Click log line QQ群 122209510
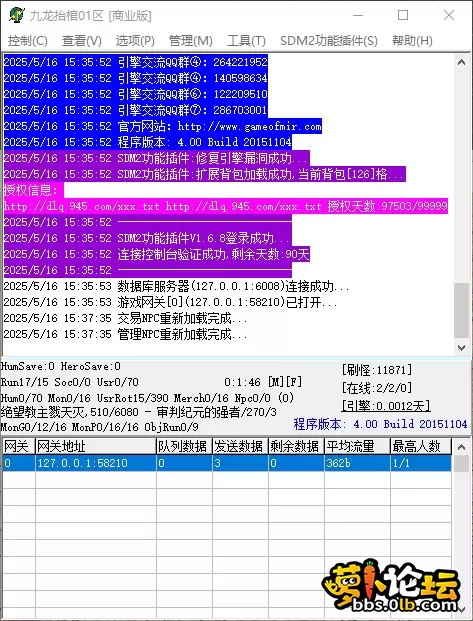The width and height of the screenshot is (473, 621). (135, 94)
